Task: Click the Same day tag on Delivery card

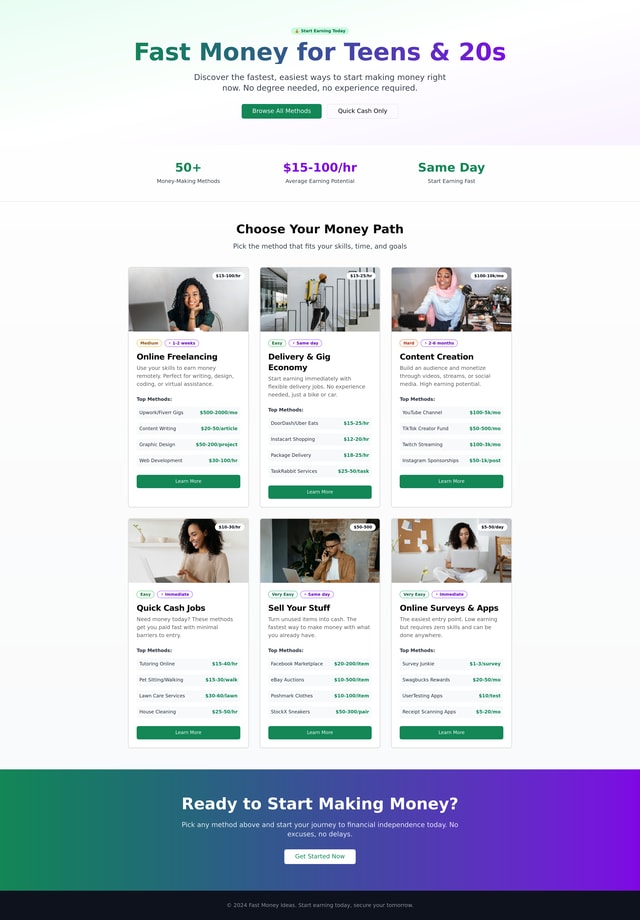Action: [305, 343]
